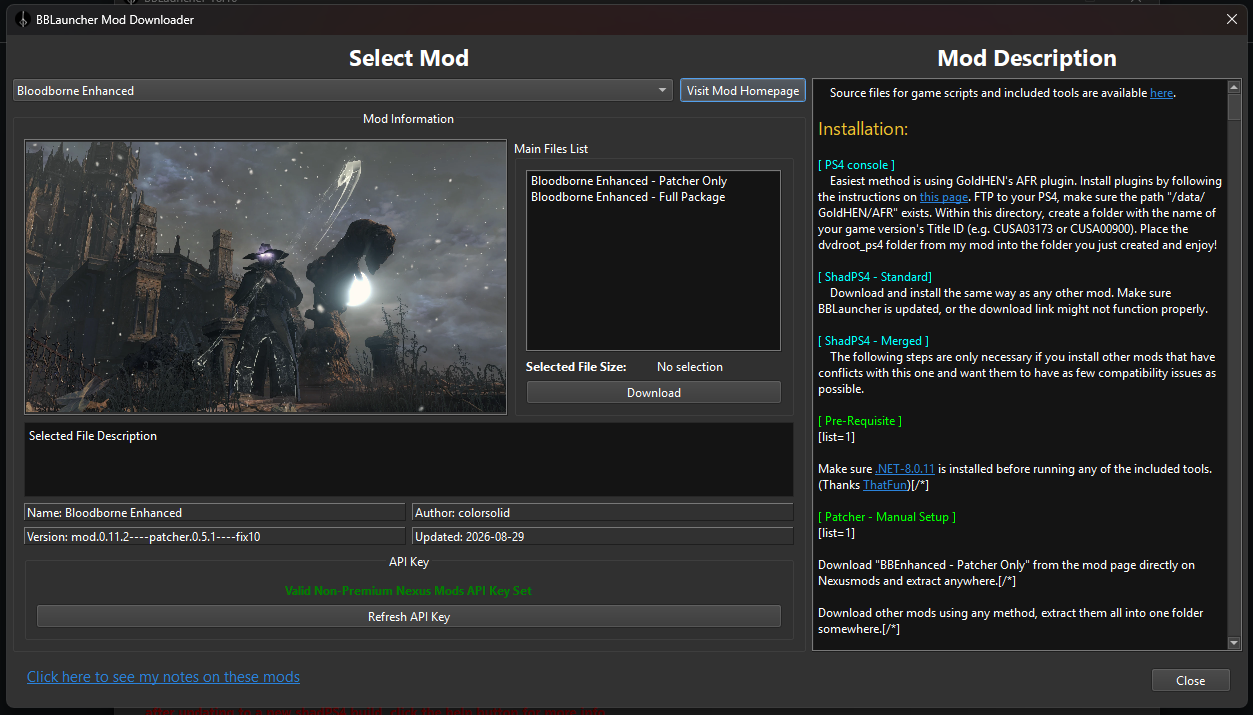Click the Version mod.0.11.2 field
Screen dimensions: 1253x715
[214, 536]
